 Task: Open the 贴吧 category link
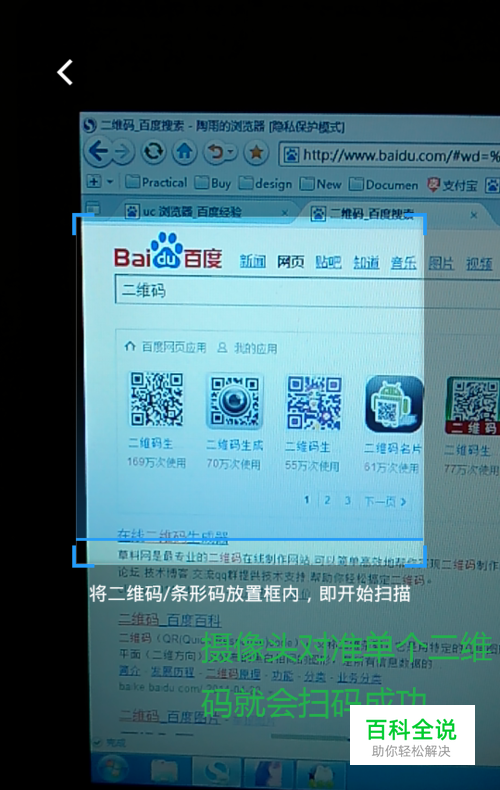(328, 262)
